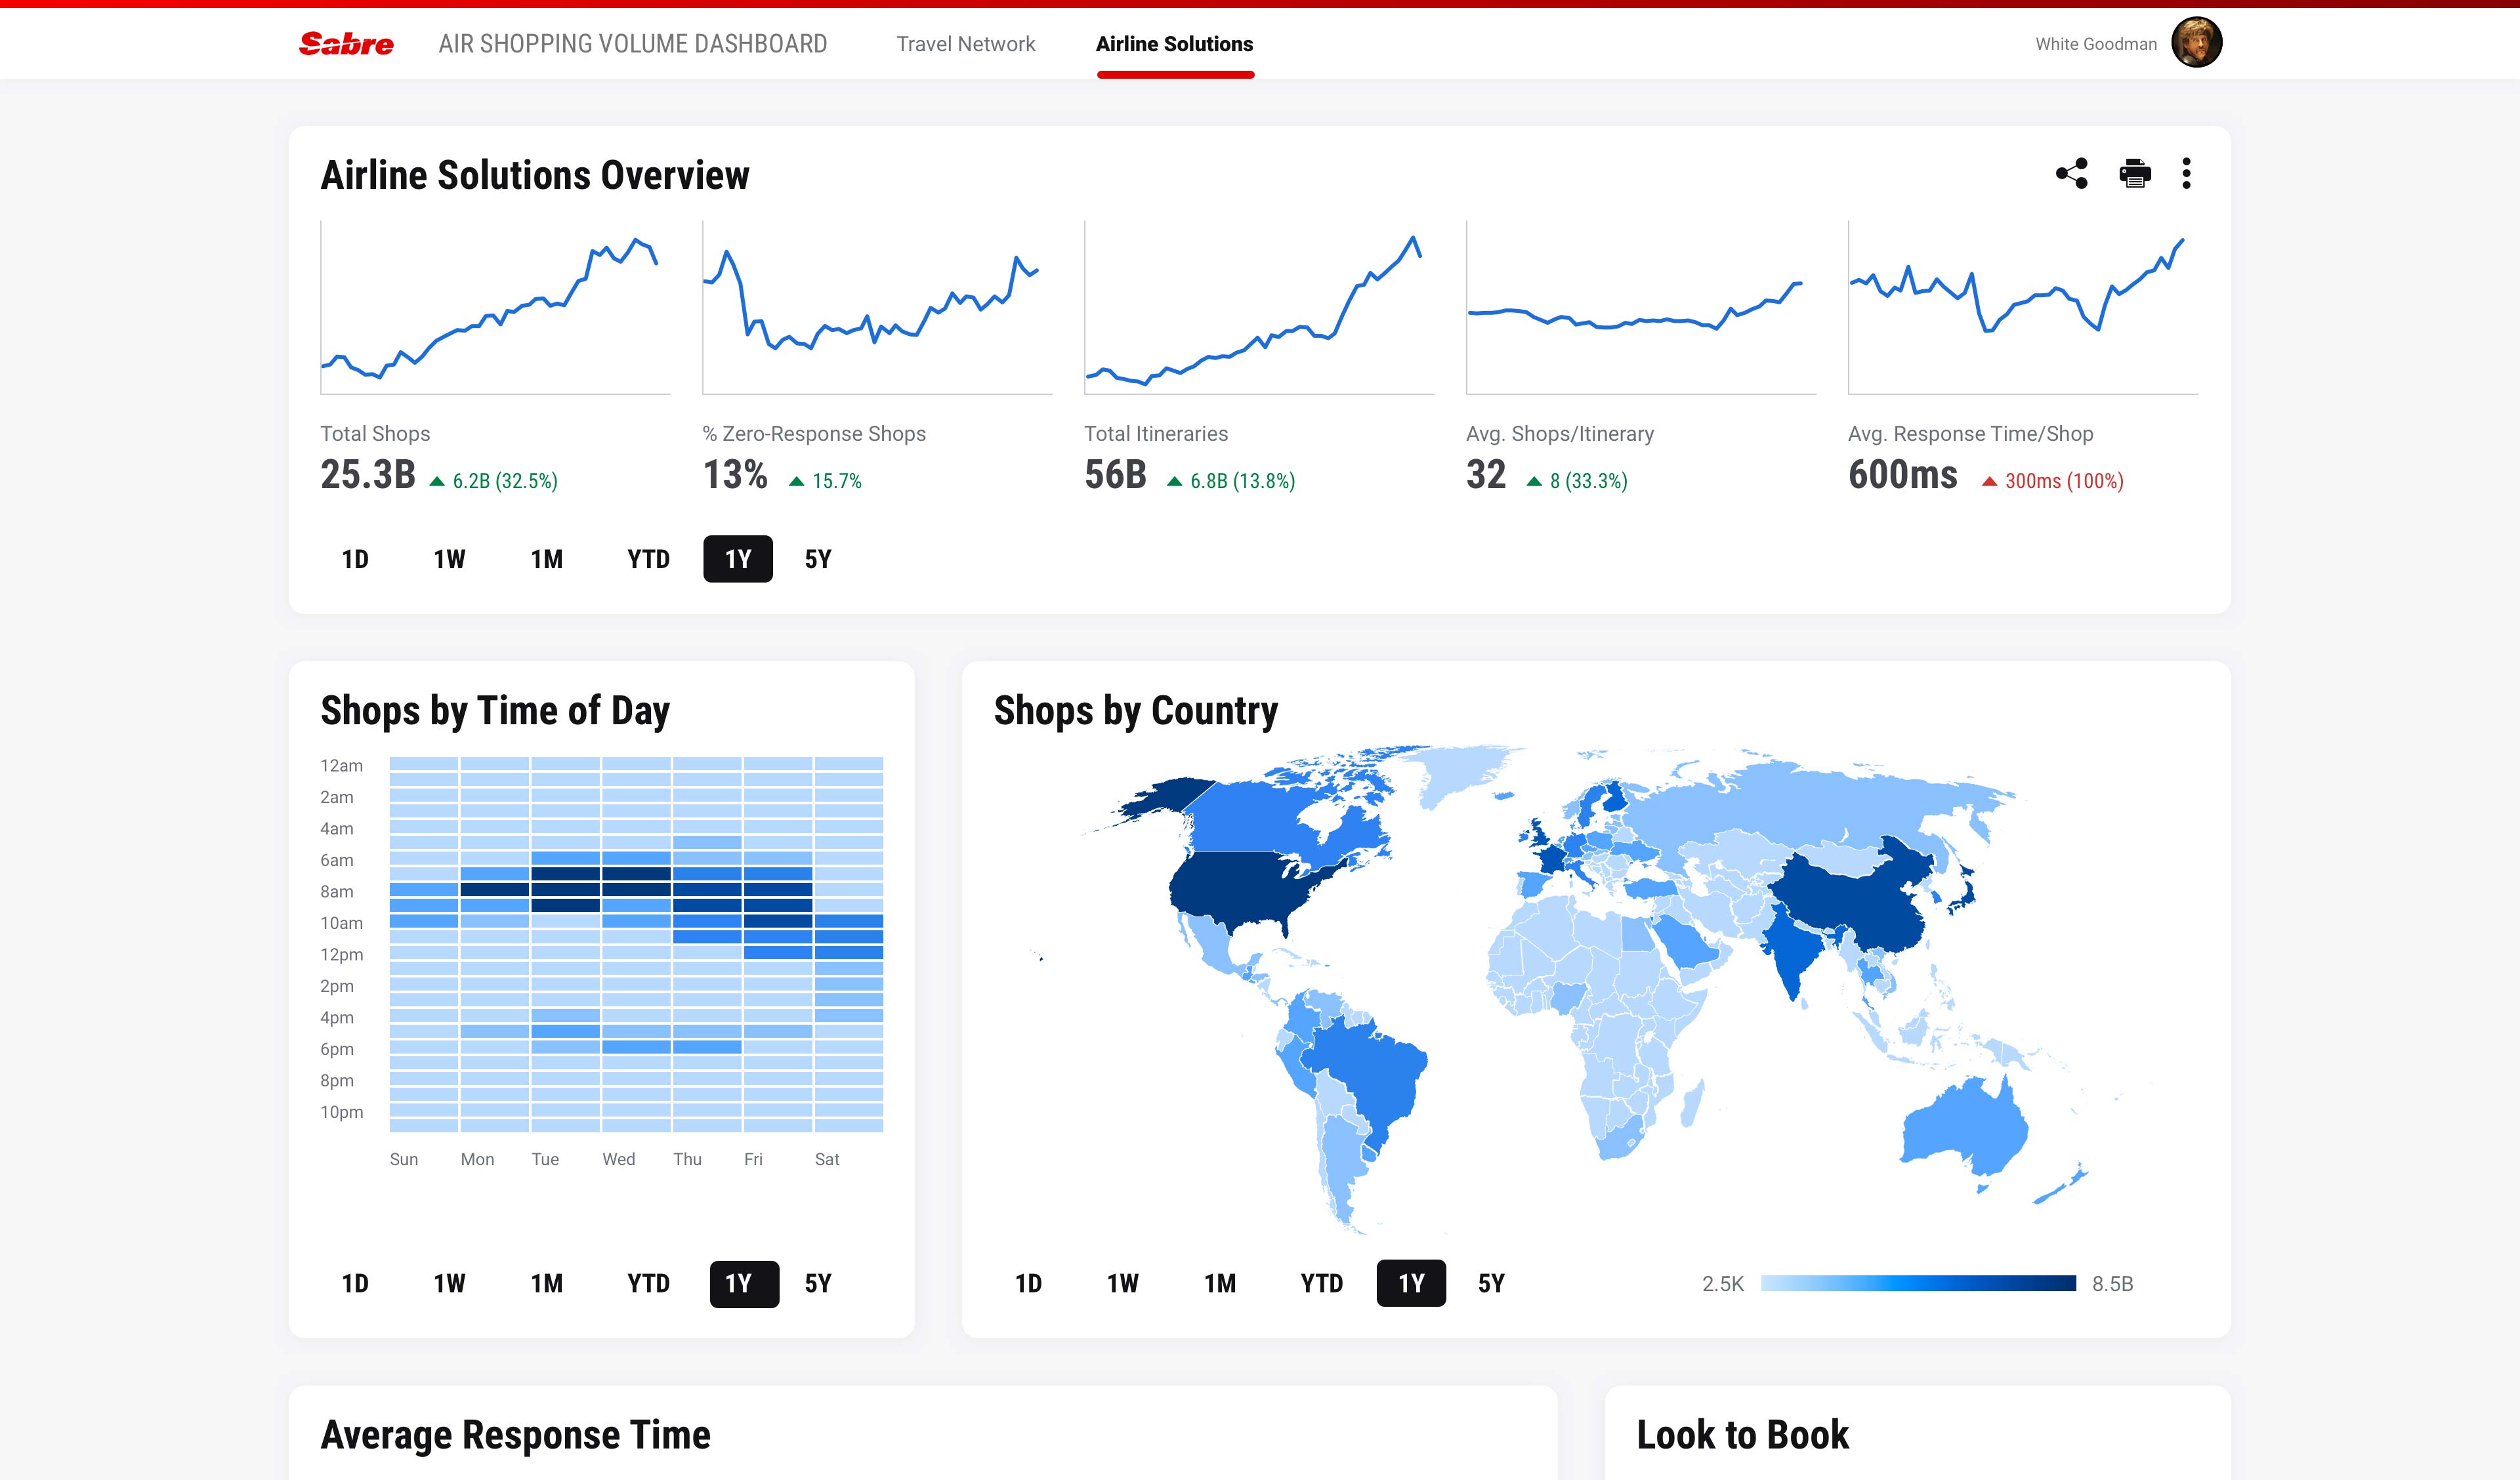2520x1480 pixels.
Task: Click the Sabre logo
Action: (x=346, y=44)
